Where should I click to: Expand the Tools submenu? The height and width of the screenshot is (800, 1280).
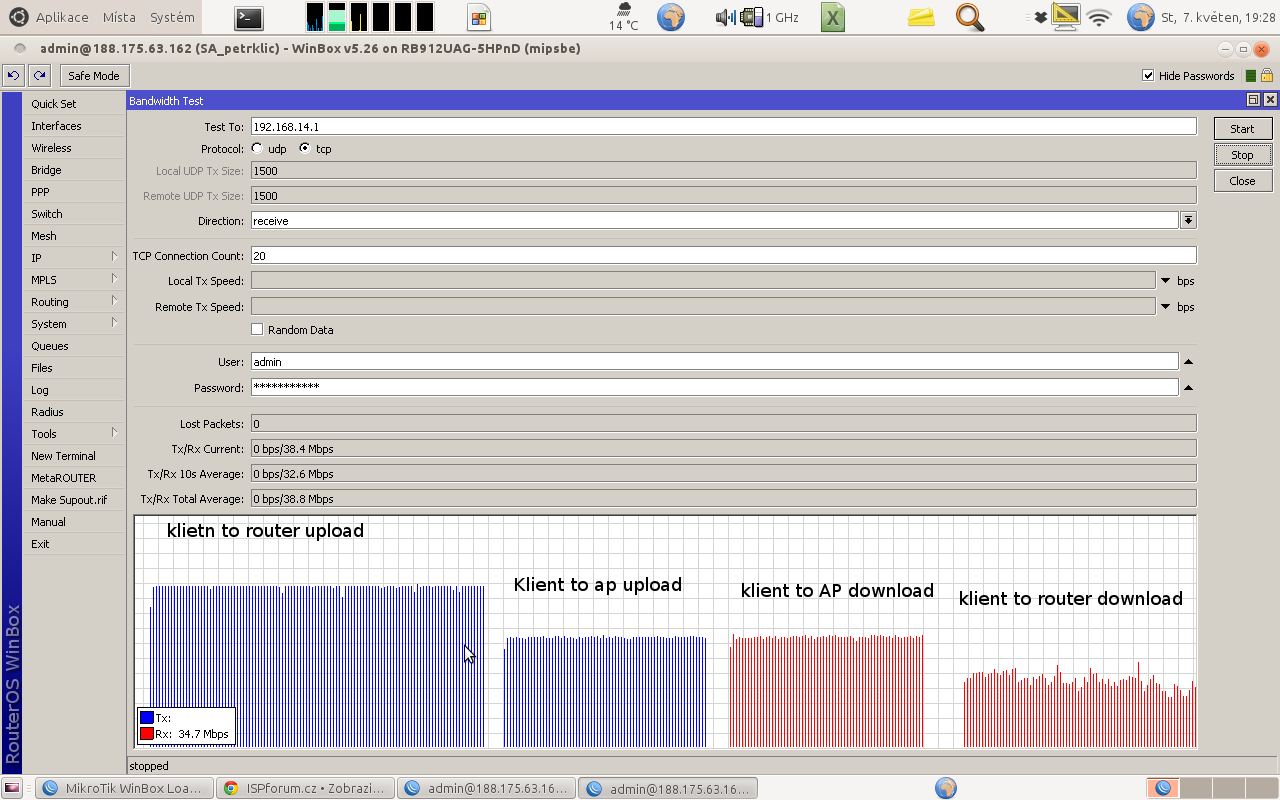click(x=75, y=434)
